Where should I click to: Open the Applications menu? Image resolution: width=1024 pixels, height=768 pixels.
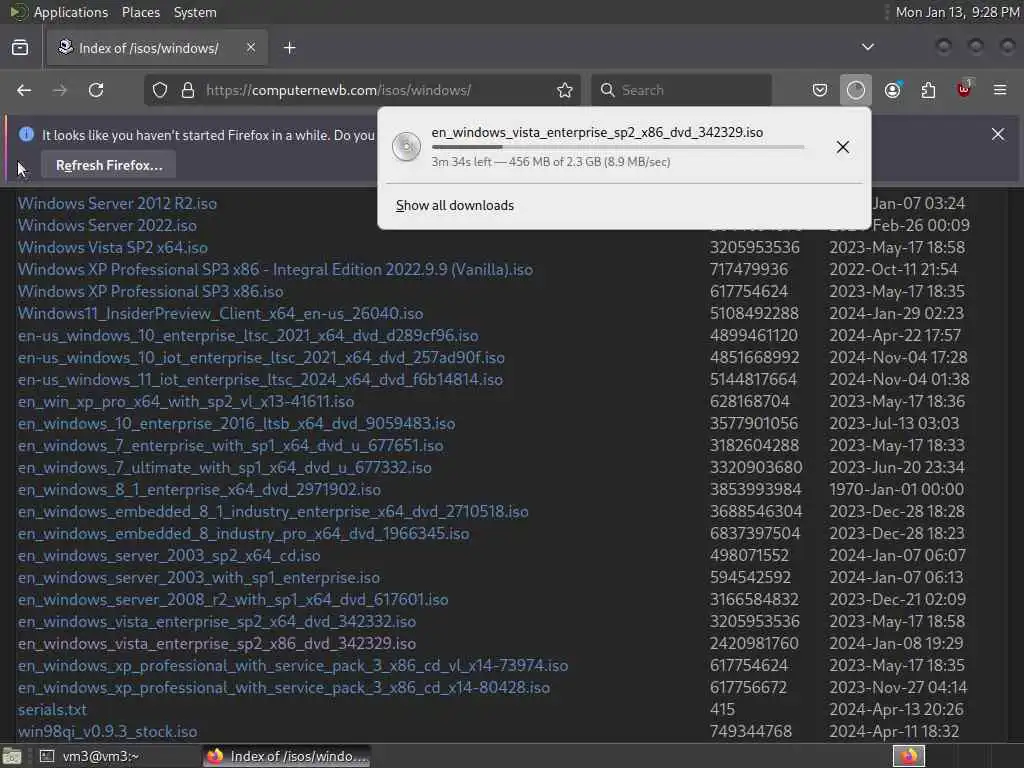coord(71,12)
